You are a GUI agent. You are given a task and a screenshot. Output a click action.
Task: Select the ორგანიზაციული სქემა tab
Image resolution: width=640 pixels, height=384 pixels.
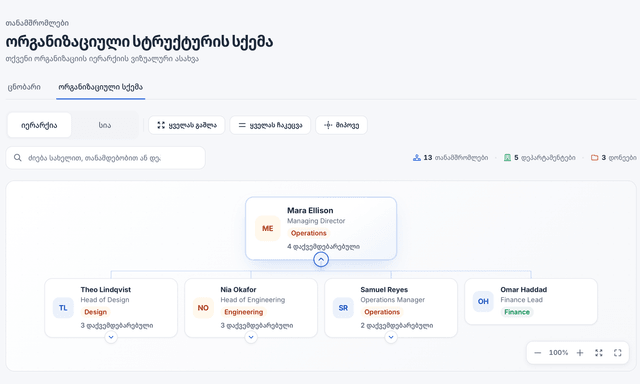100,87
